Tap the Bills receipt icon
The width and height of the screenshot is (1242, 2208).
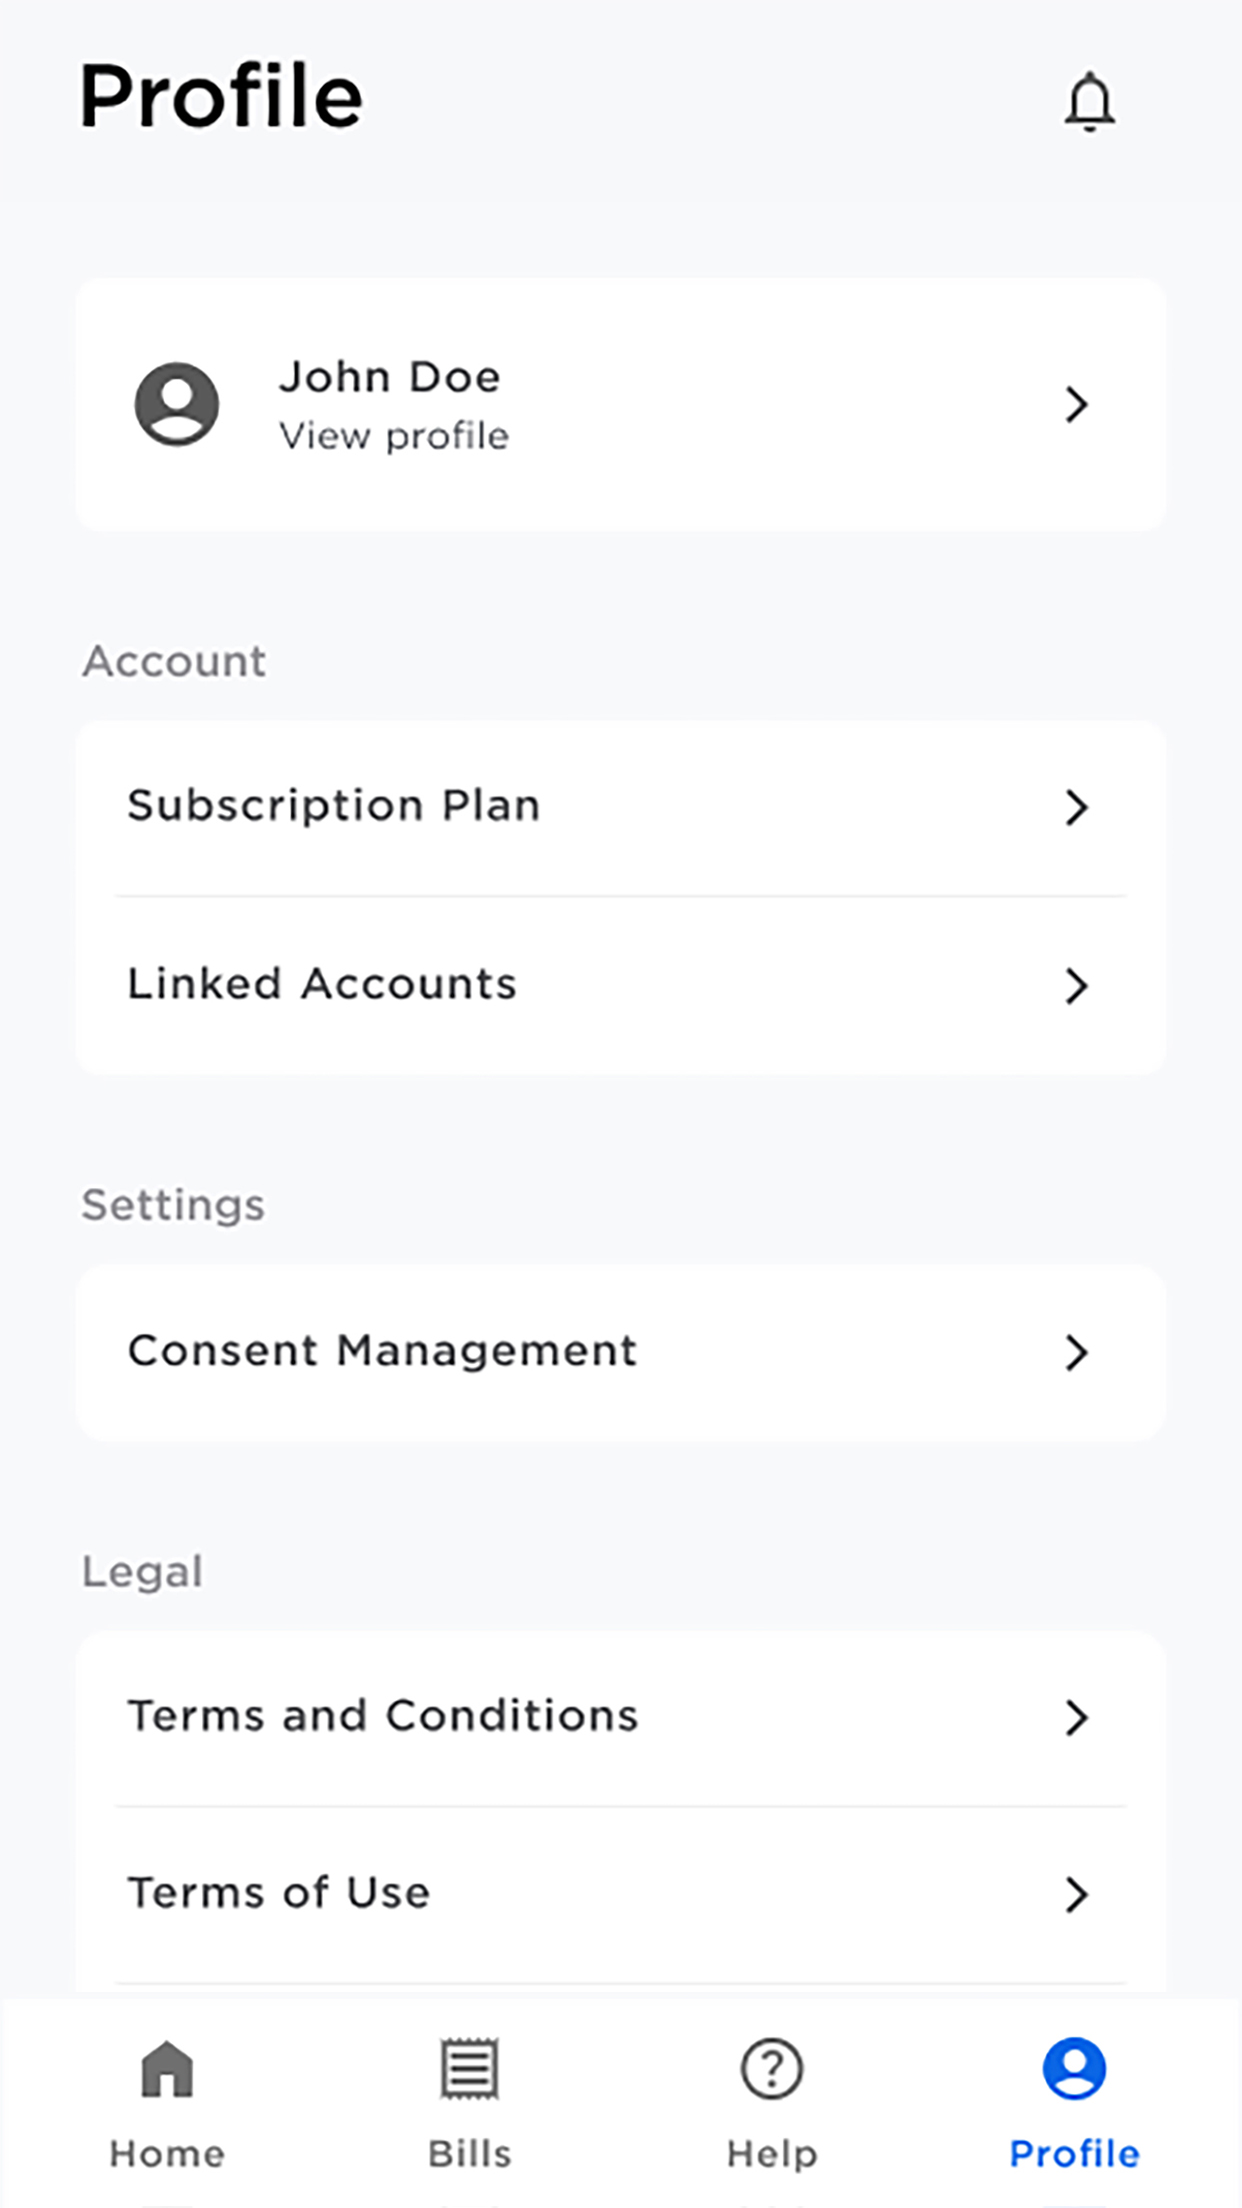[469, 2068]
